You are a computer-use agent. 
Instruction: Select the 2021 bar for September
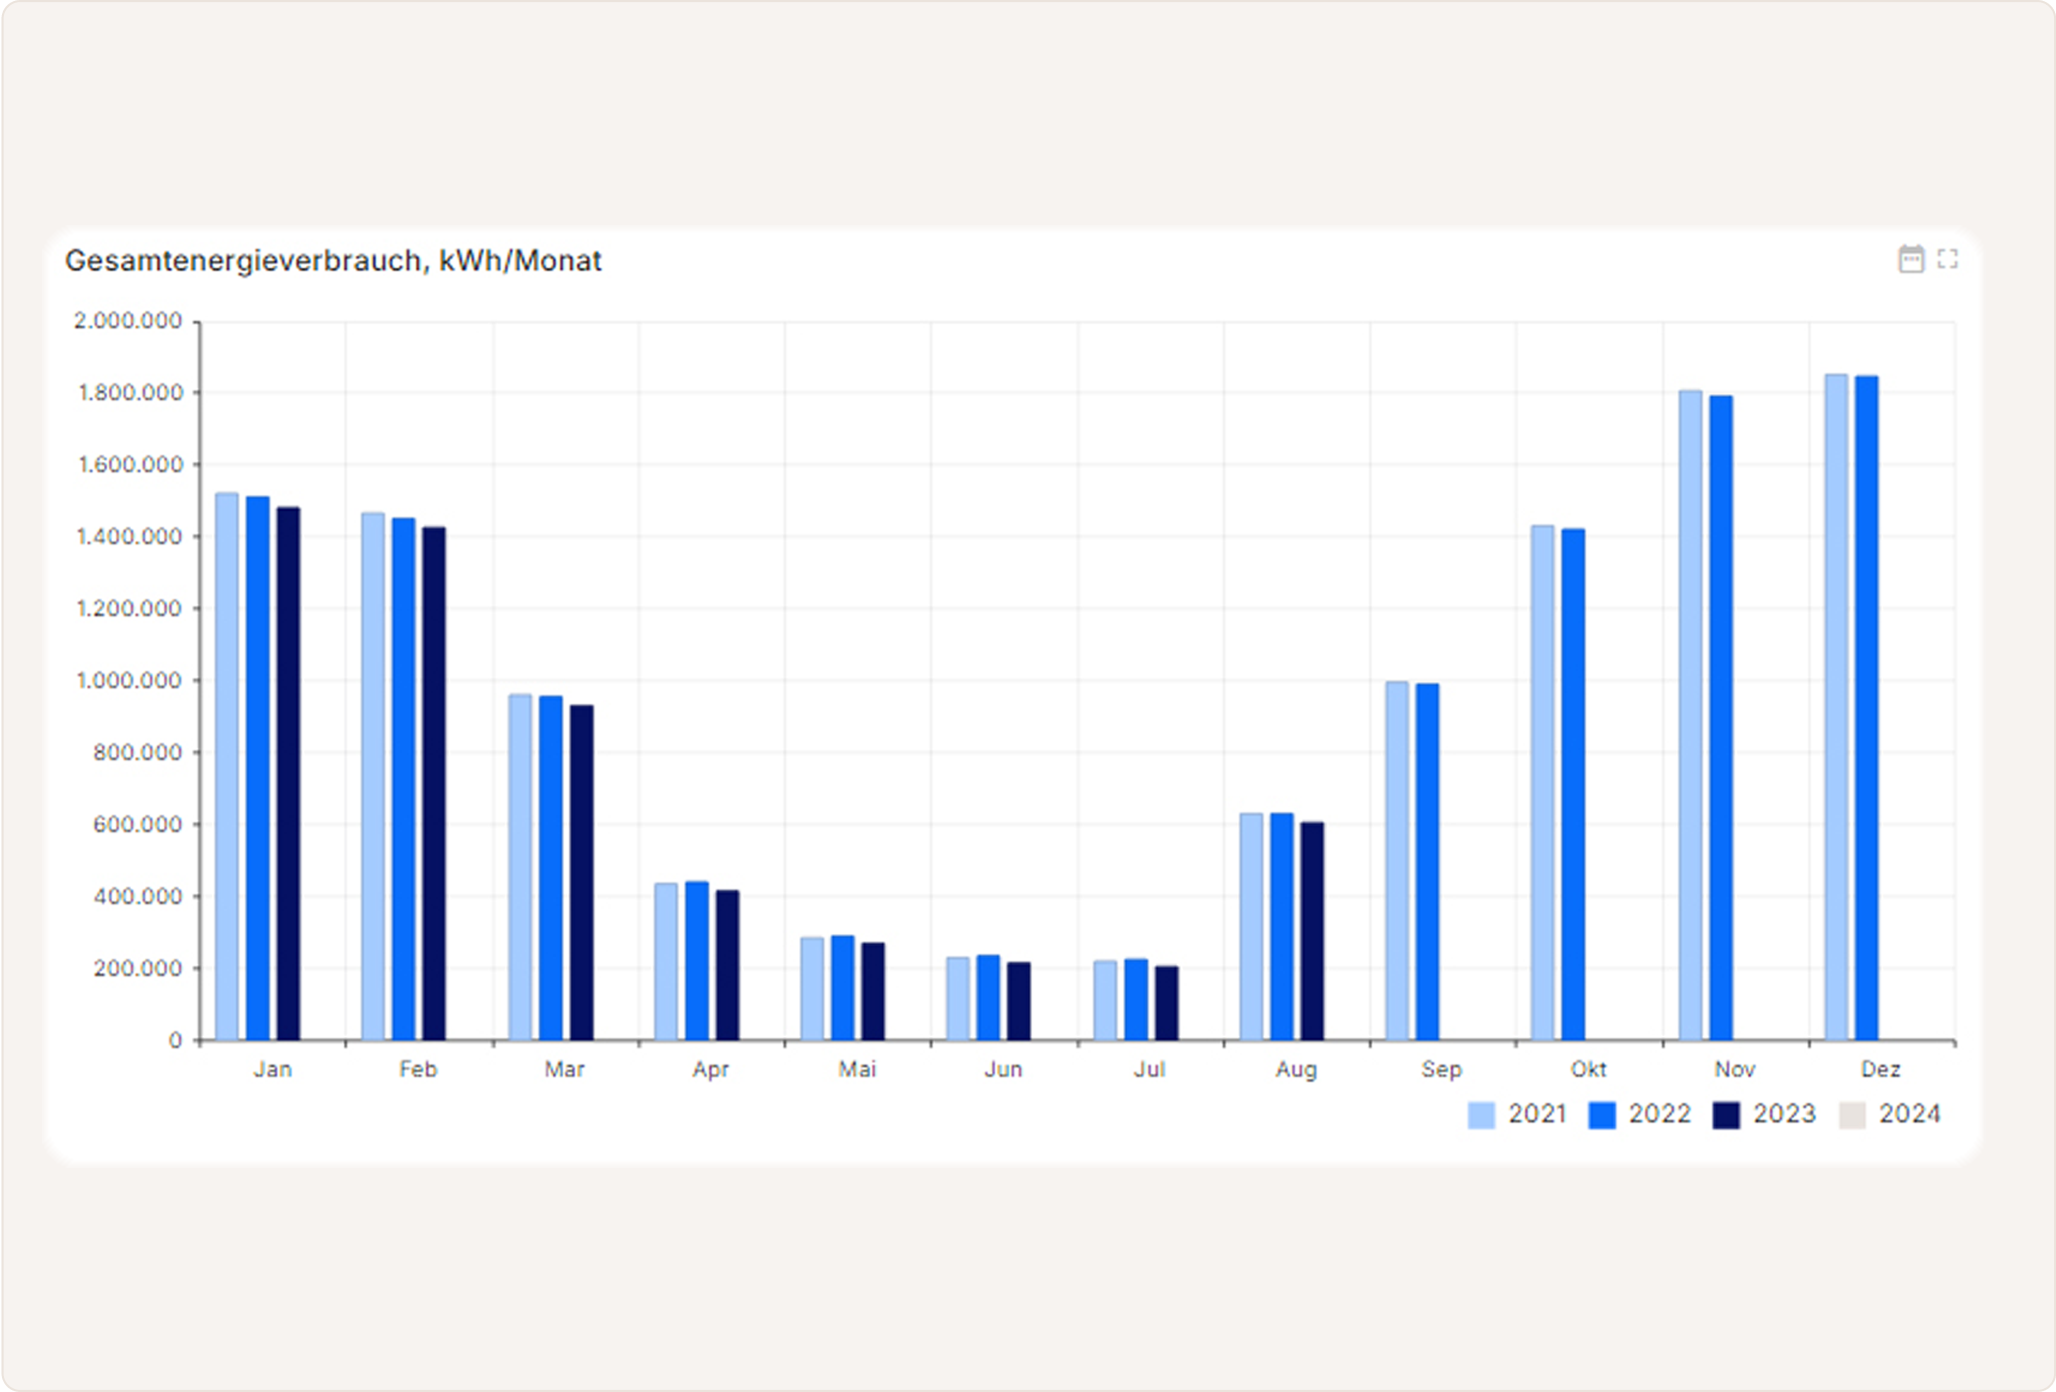[1397, 861]
